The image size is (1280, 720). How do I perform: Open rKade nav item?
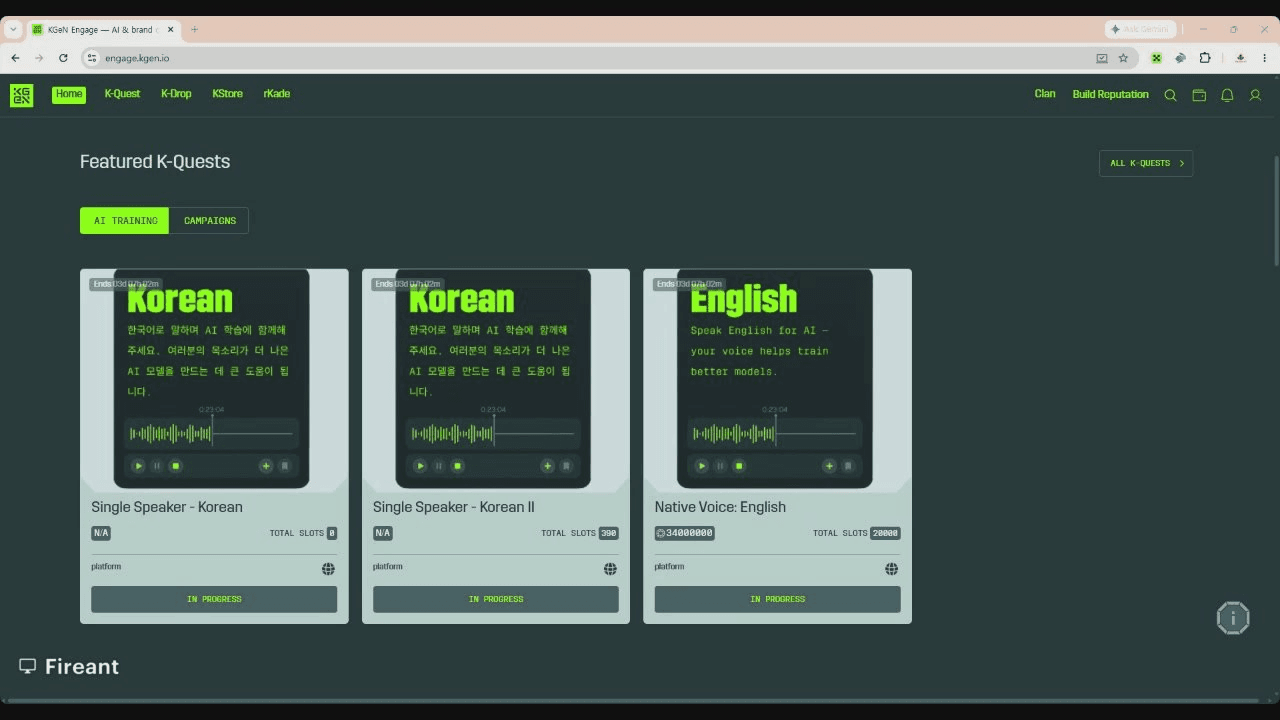277,94
